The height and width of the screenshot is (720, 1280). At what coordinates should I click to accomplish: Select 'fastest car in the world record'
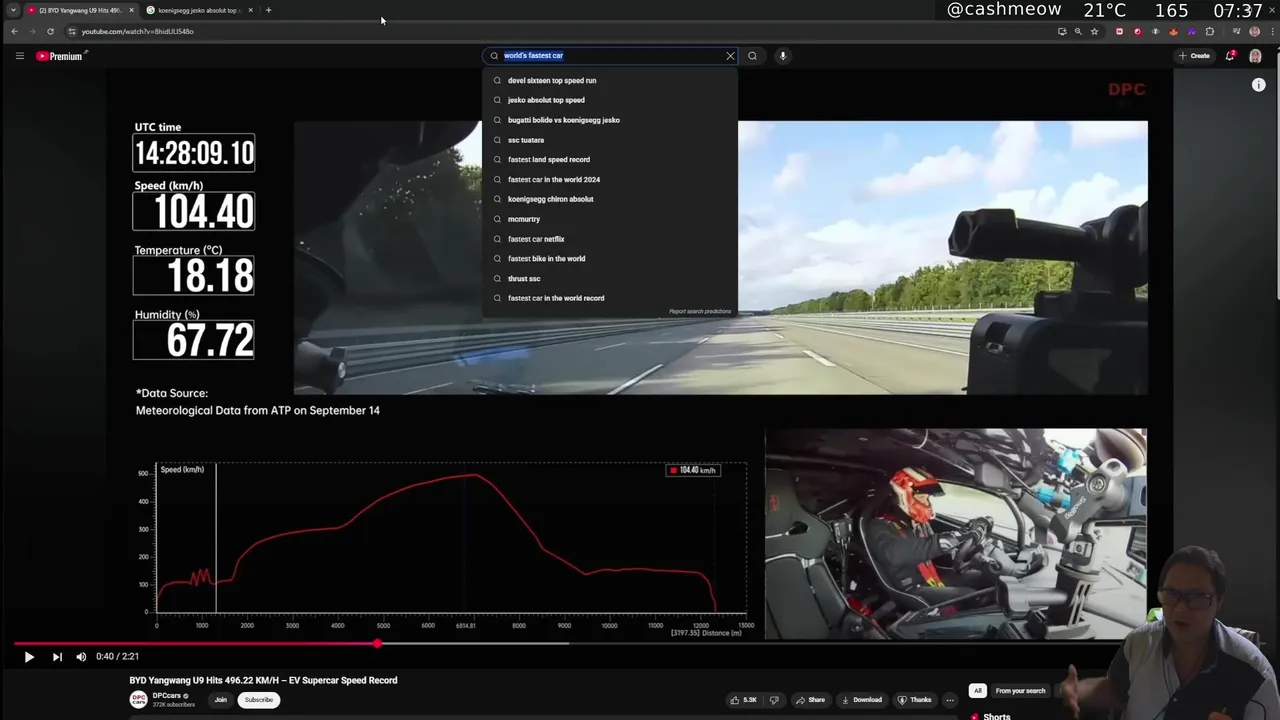click(556, 298)
